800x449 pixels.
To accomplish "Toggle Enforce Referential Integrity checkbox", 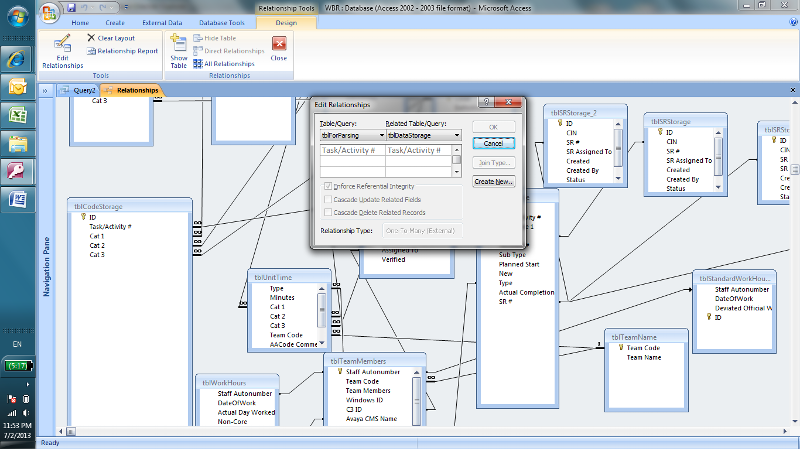I will click(328, 186).
